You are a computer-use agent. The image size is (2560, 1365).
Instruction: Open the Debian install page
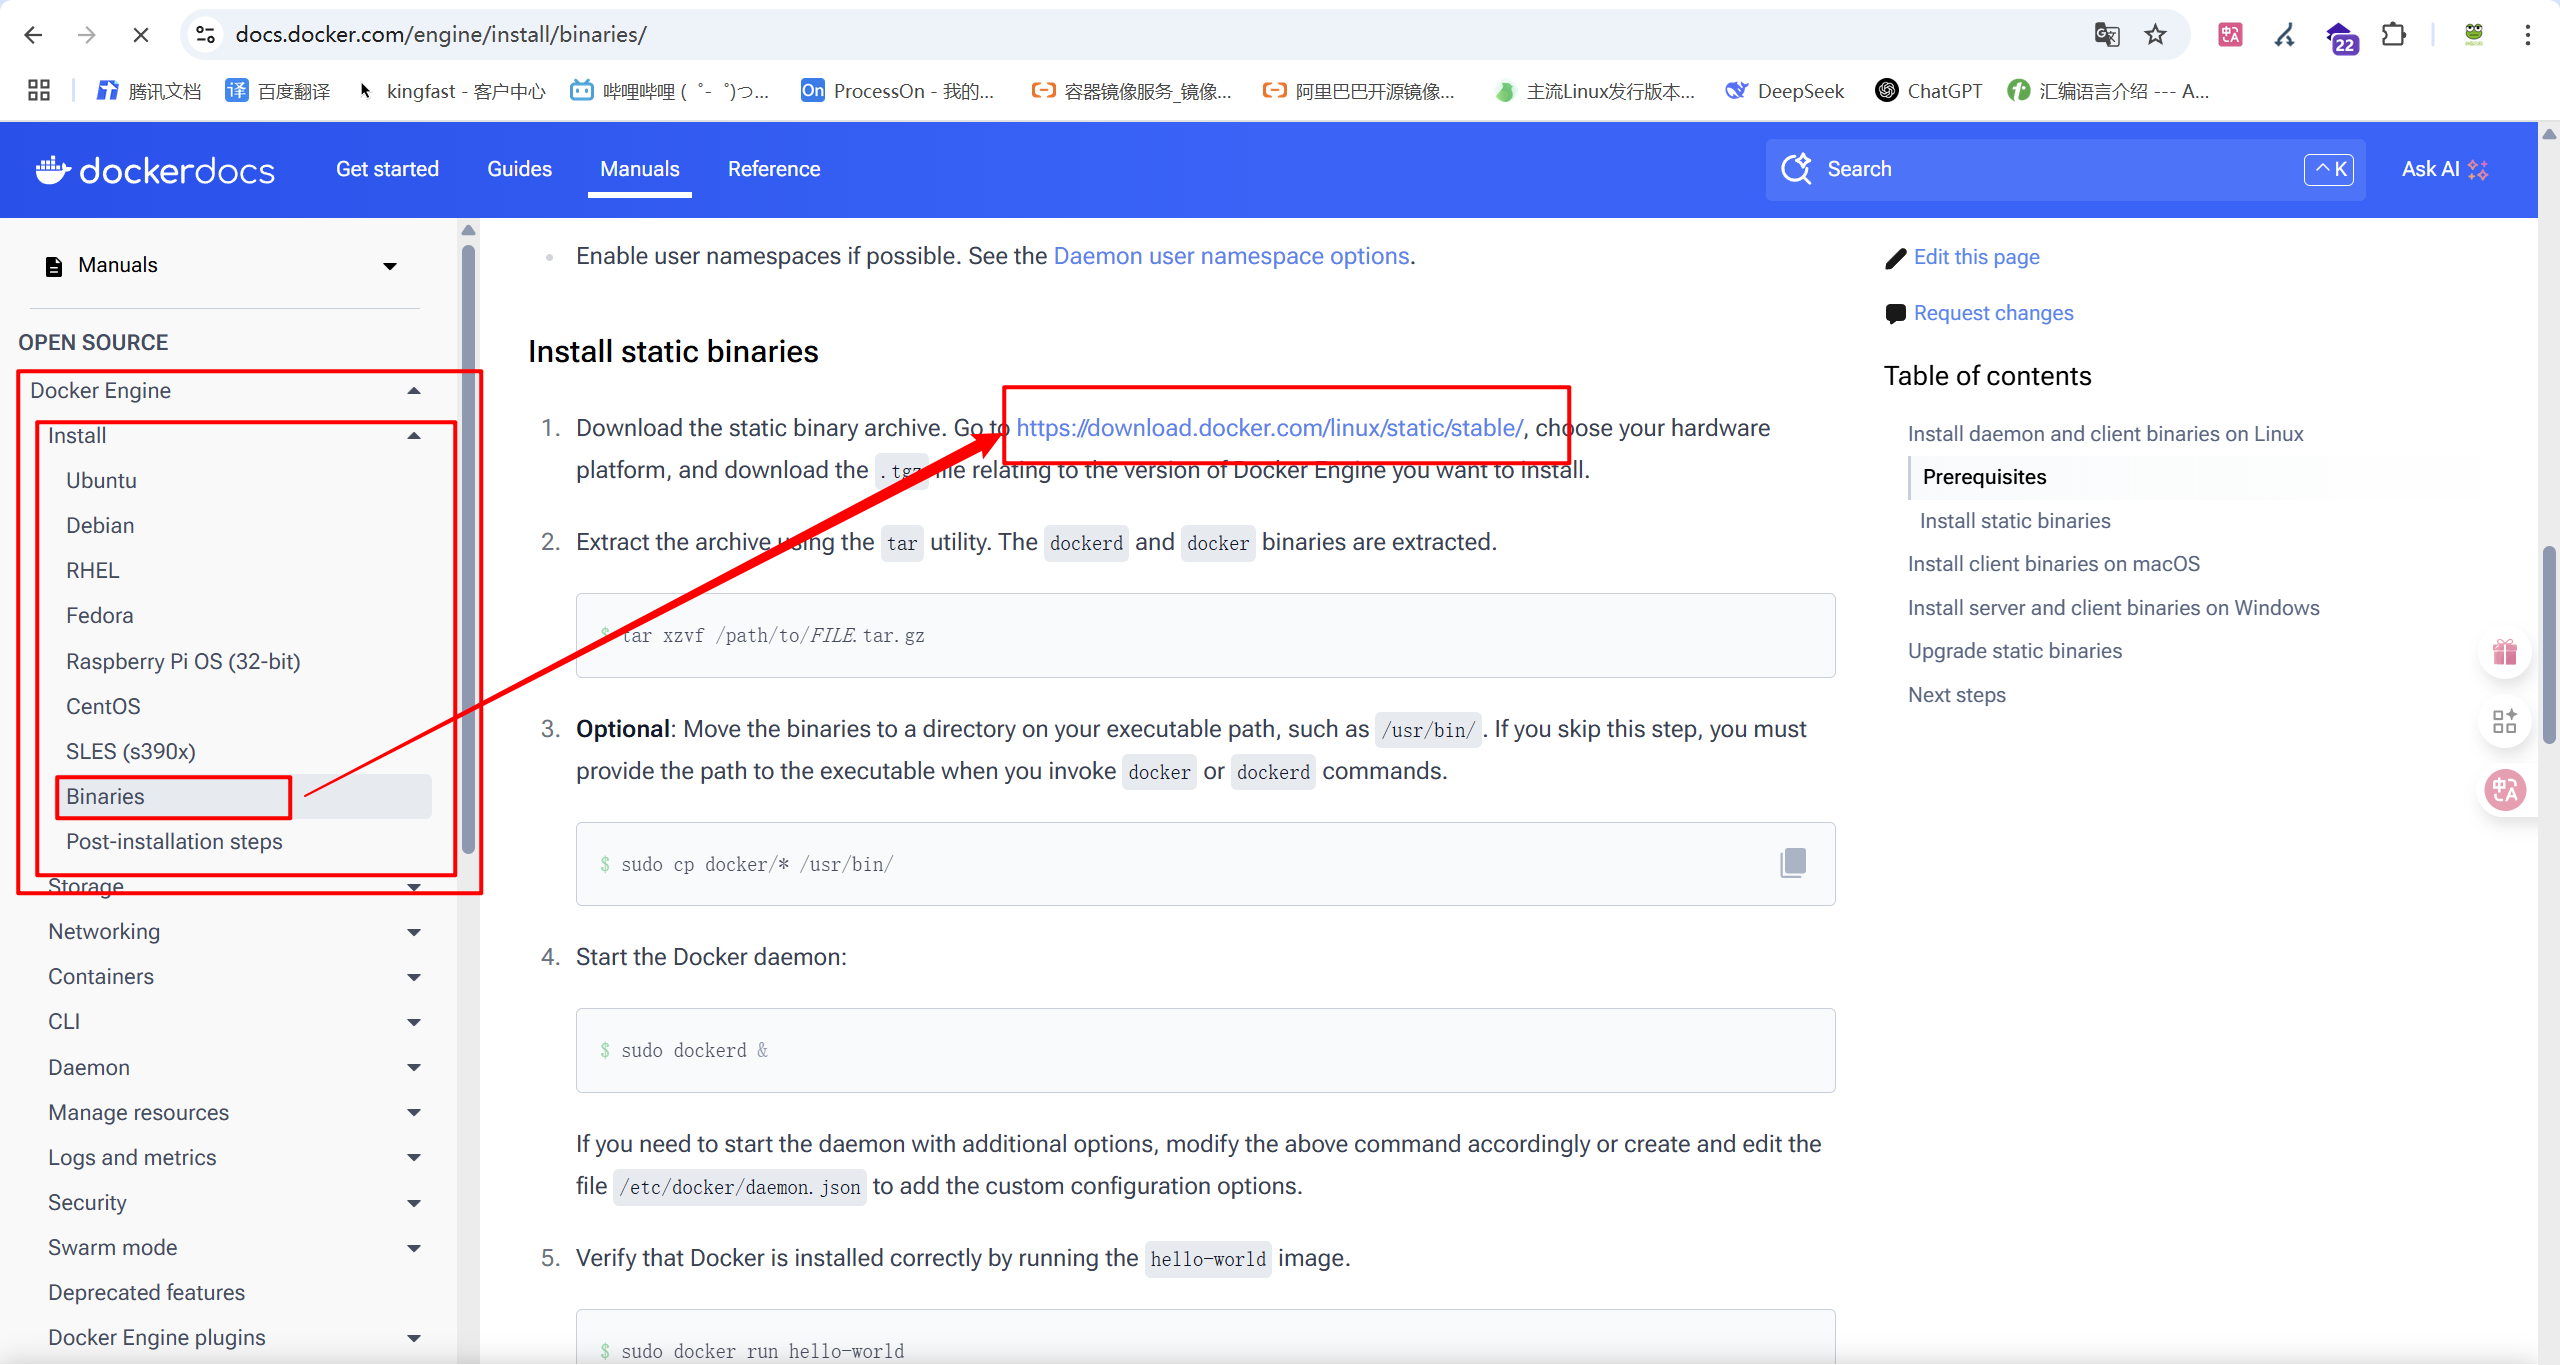(100, 525)
